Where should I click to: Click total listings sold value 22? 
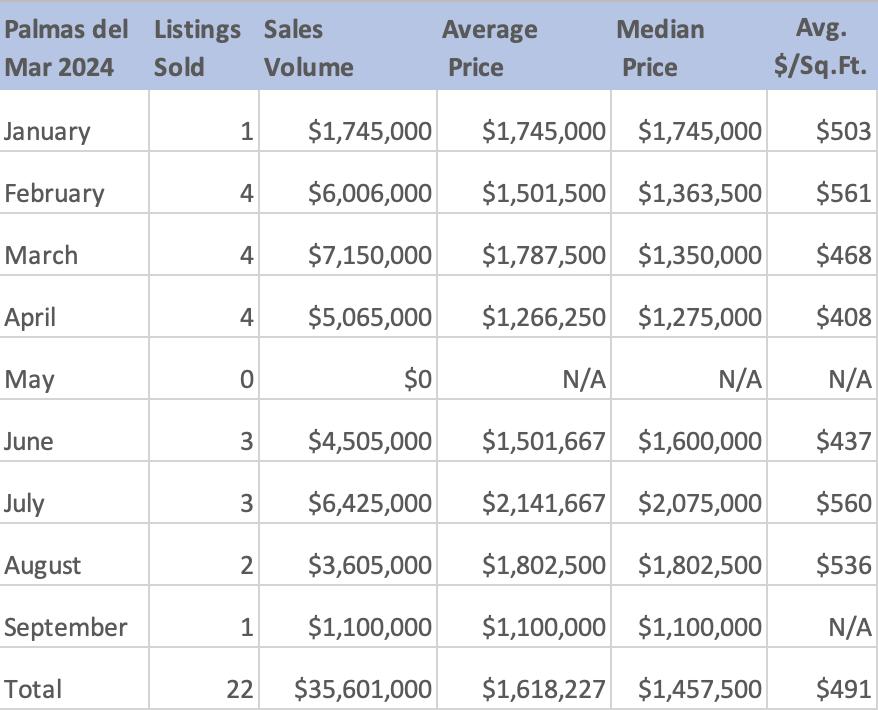click(x=239, y=690)
